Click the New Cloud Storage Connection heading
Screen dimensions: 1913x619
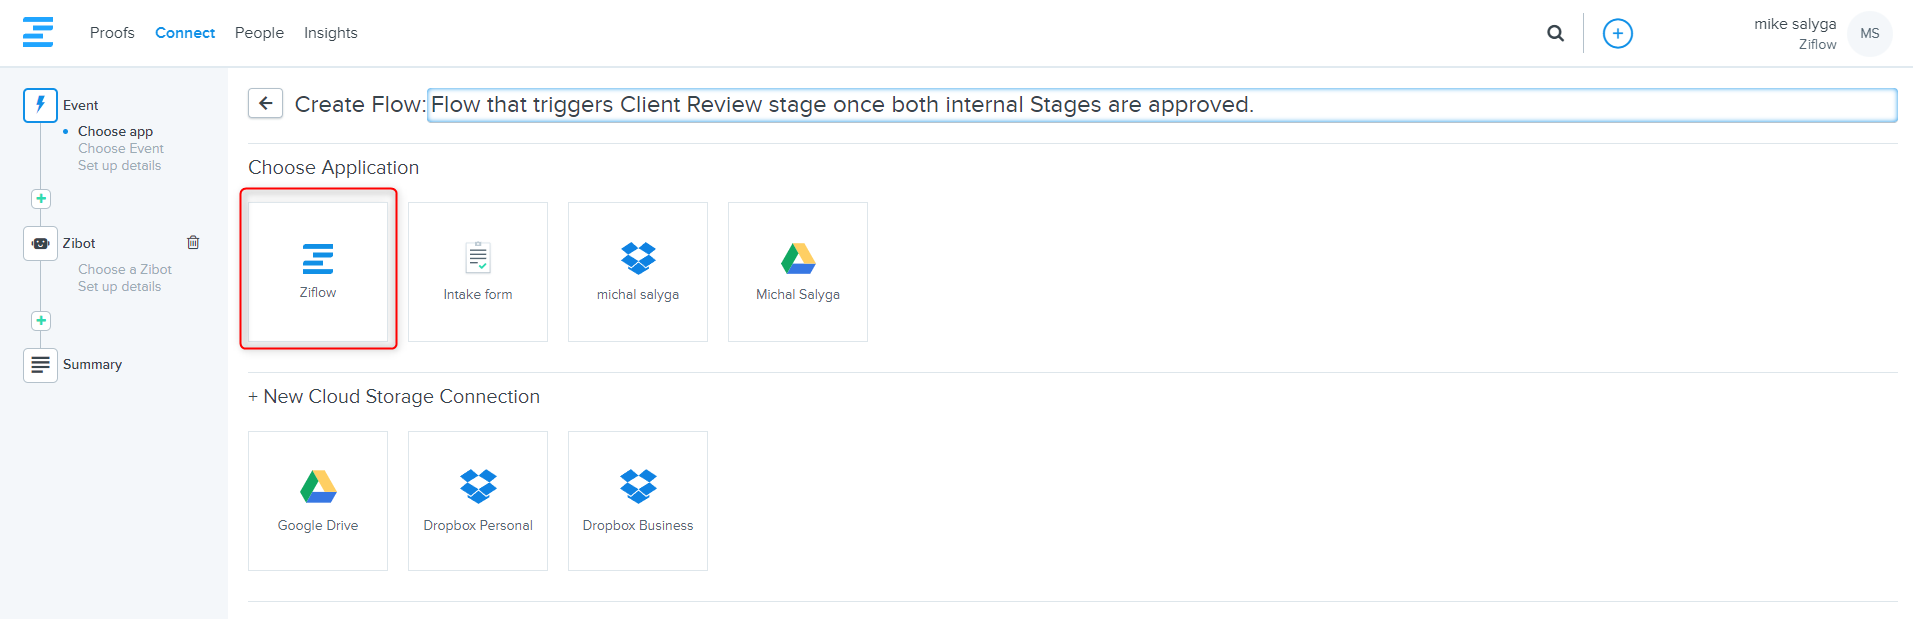click(394, 397)
